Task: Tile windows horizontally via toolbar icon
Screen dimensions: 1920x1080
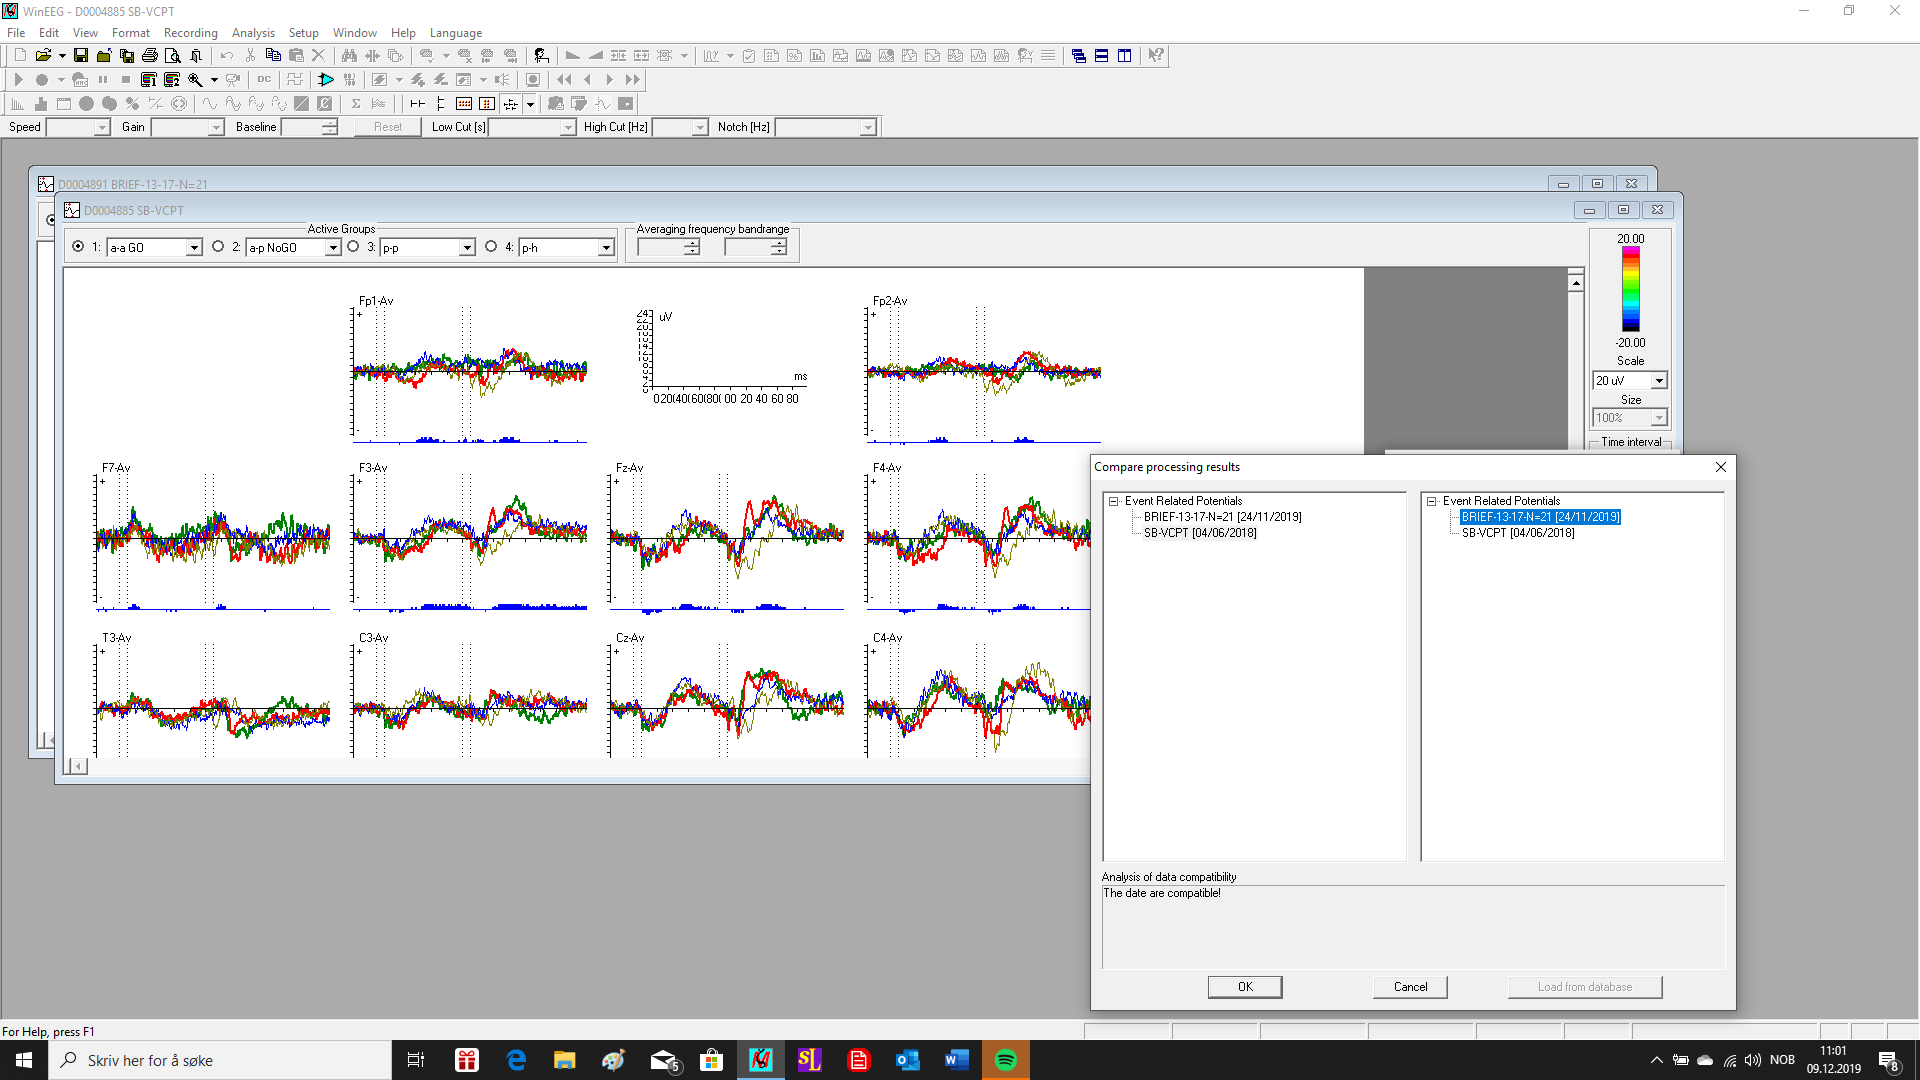Action: 1101,56
